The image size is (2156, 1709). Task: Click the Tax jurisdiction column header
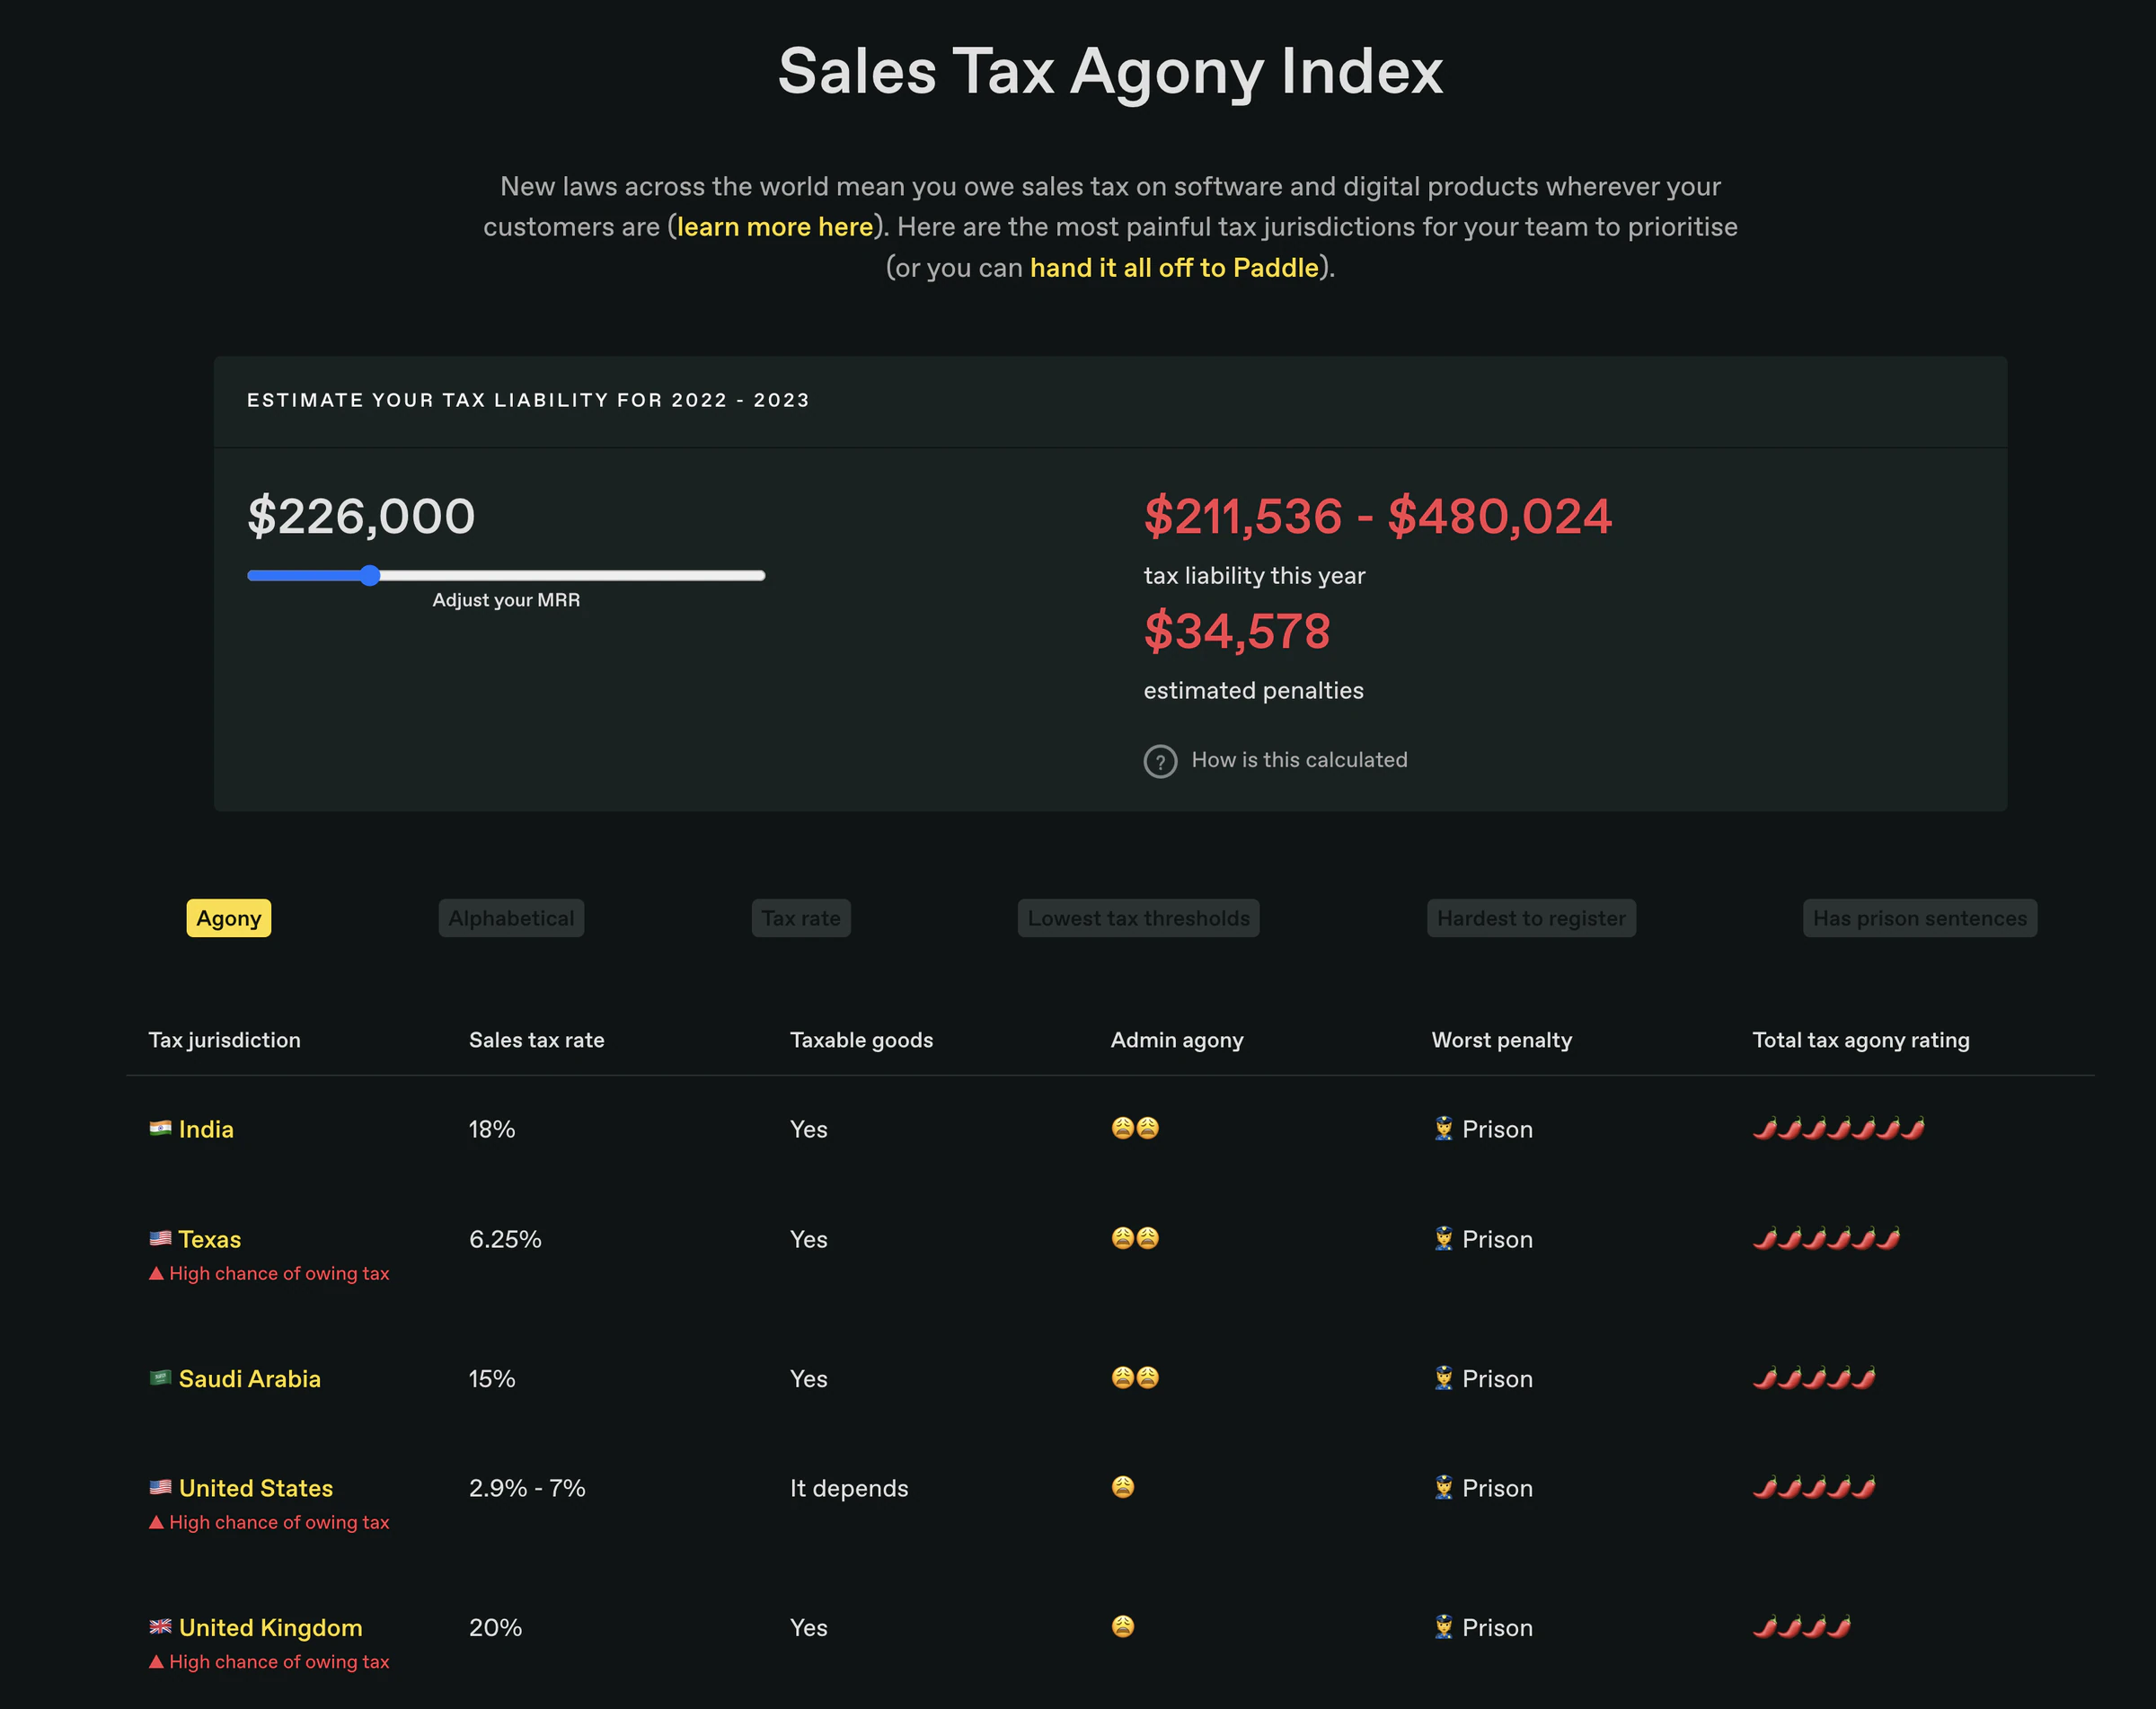pos(225,1040)
